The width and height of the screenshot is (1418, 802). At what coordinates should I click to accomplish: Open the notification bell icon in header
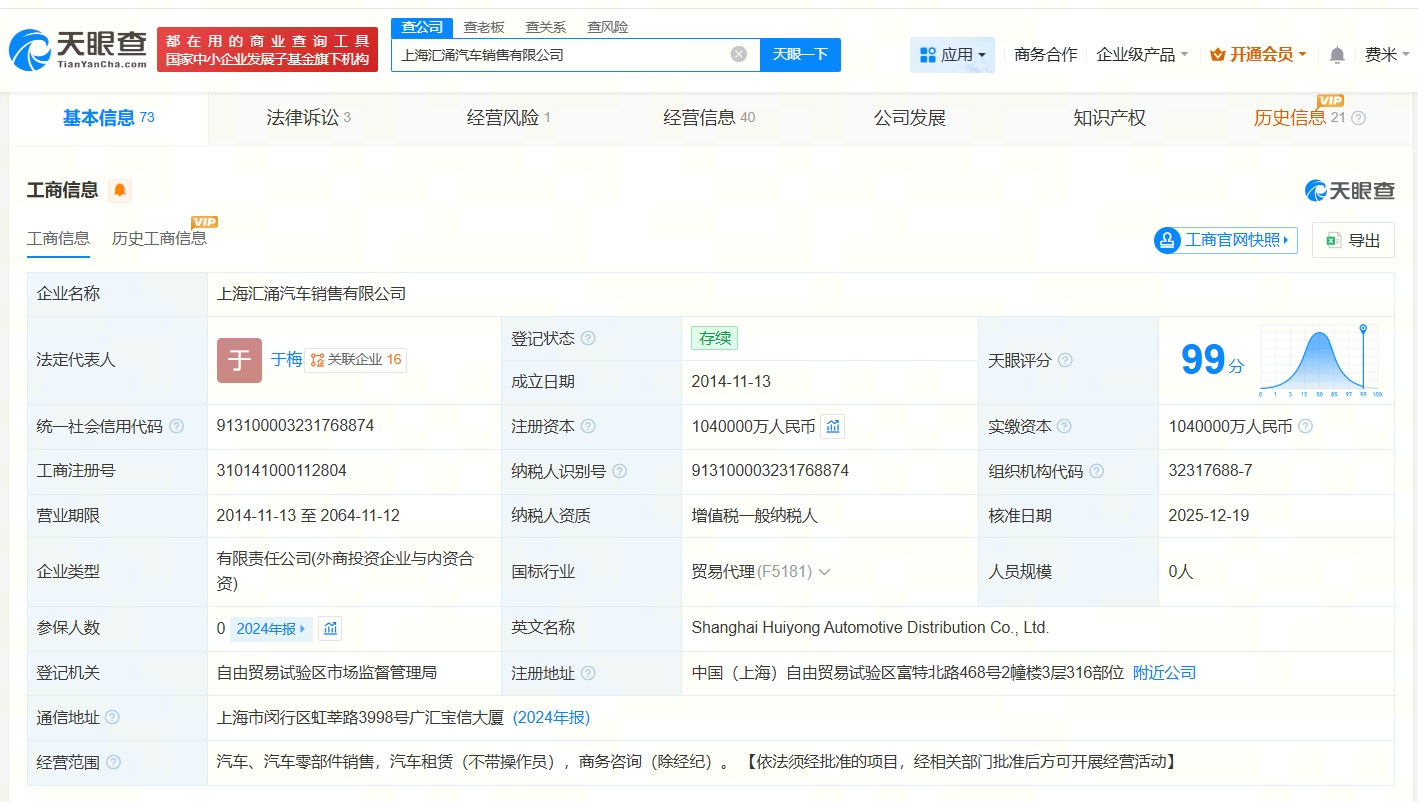[1337, 55]
